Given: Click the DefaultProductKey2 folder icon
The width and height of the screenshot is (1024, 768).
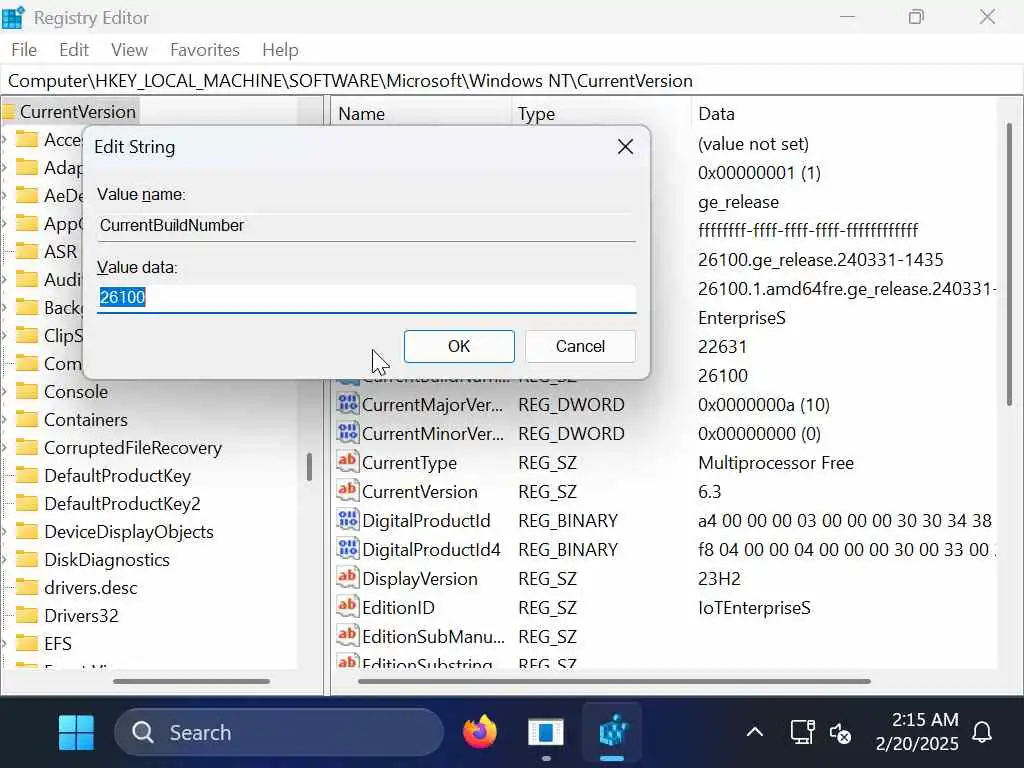Looking at the screenshot, I should 27,504.
